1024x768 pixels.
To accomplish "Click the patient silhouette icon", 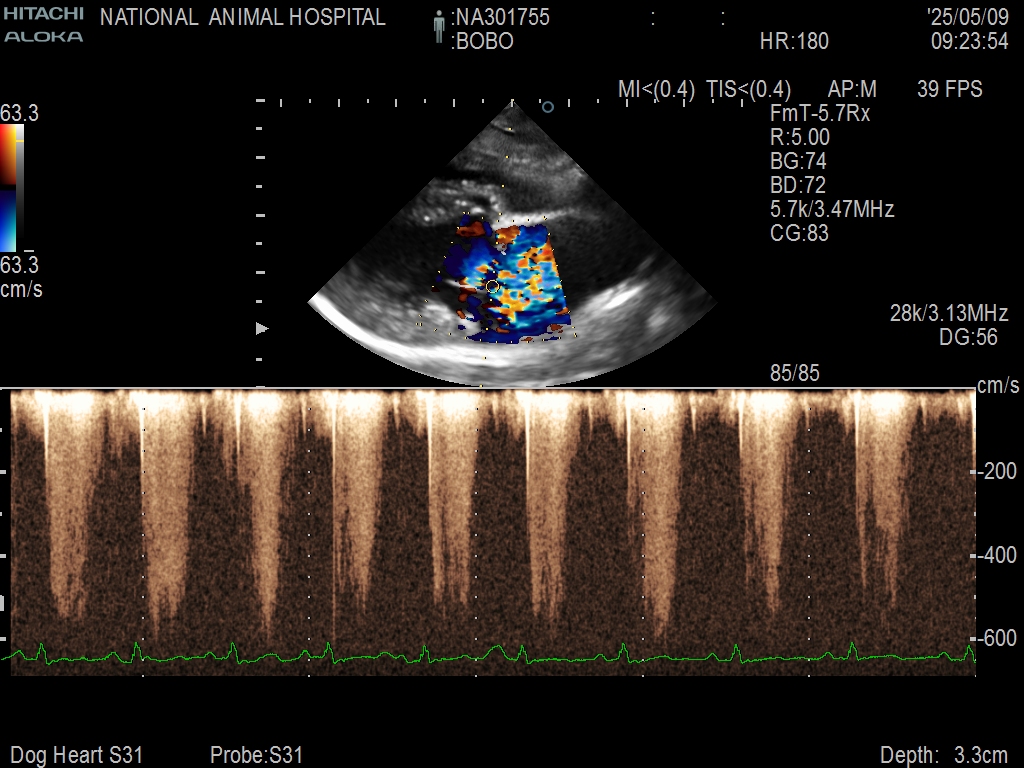I will (x=438, y=28).
